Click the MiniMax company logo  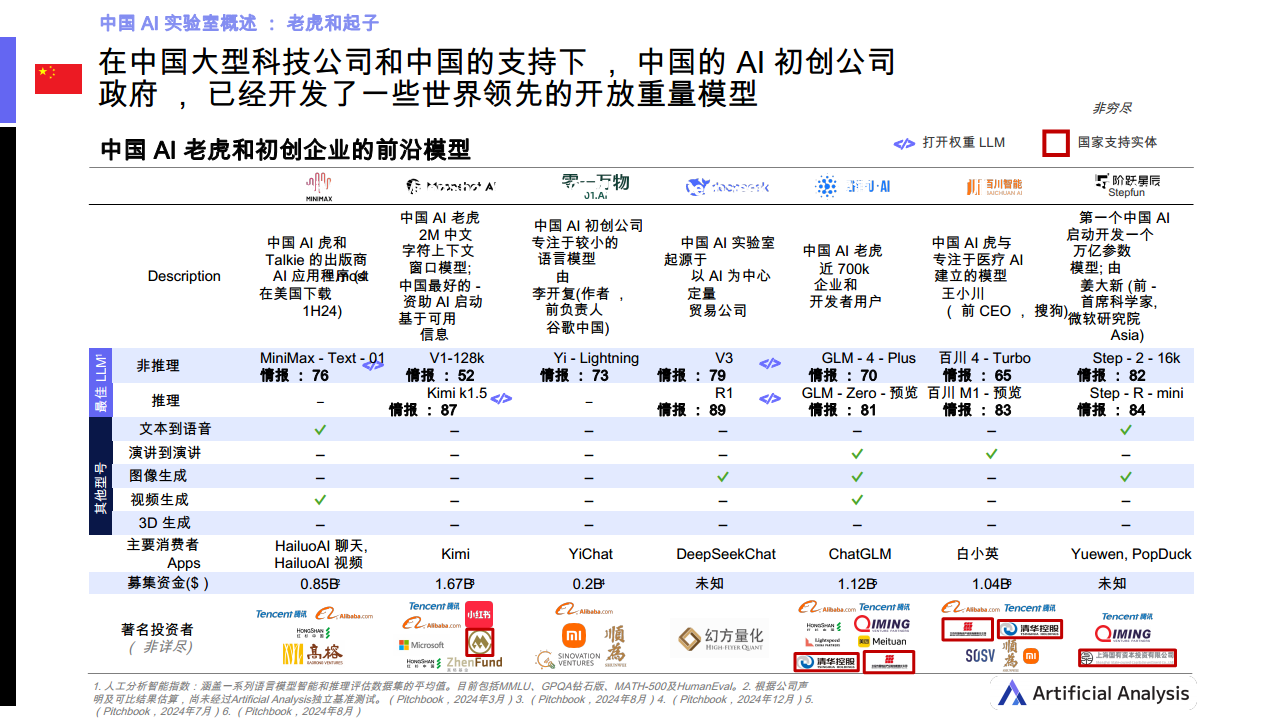pos(320,185)
